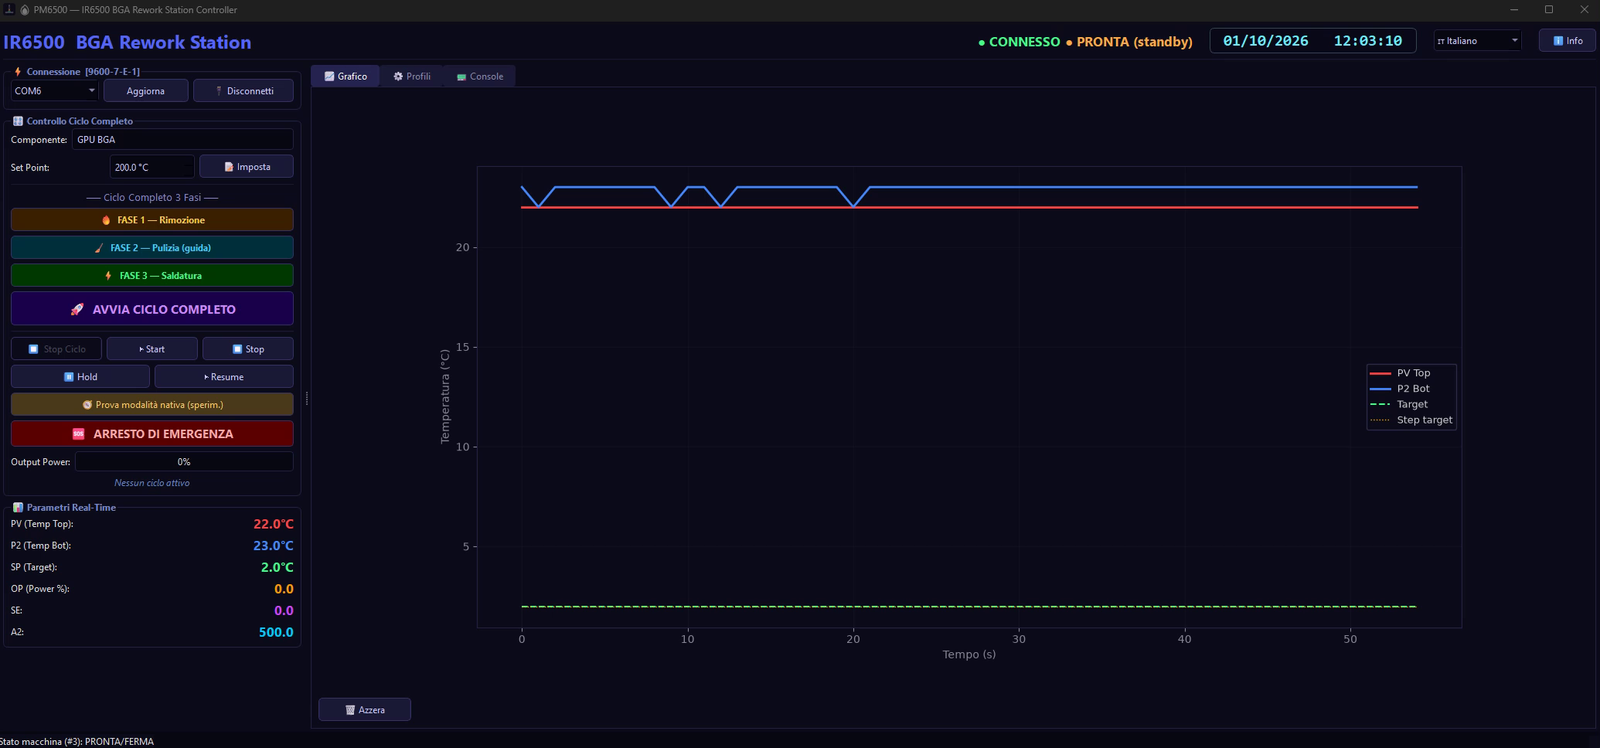Click the SOS icon on ARRESTO DI EMERGENZA
This screenshot has width=1600, height=748.
click(x=79, y=434)
